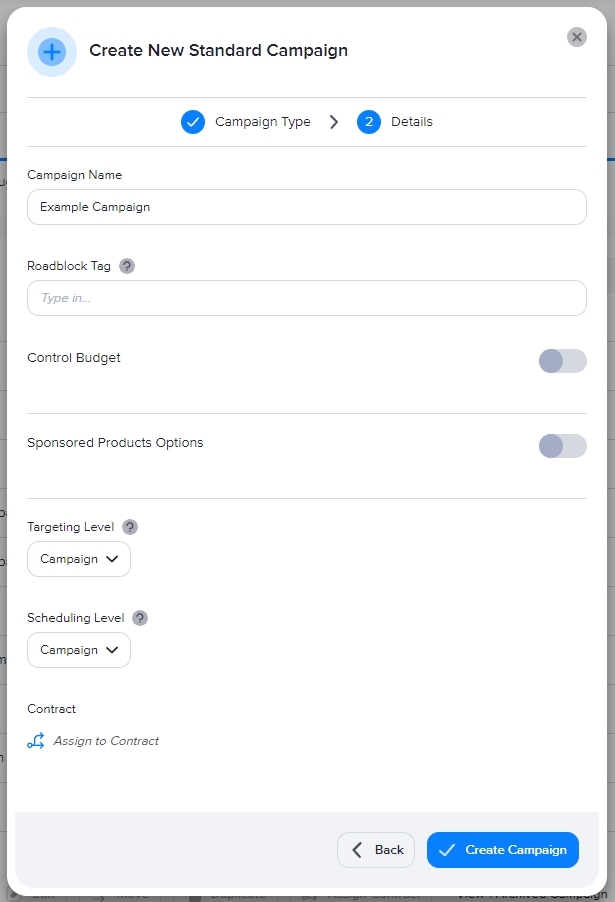Go to the Campaign Type step
This screenshot has height=902, width=615.
pyautogui.click(x=262, y=122)
